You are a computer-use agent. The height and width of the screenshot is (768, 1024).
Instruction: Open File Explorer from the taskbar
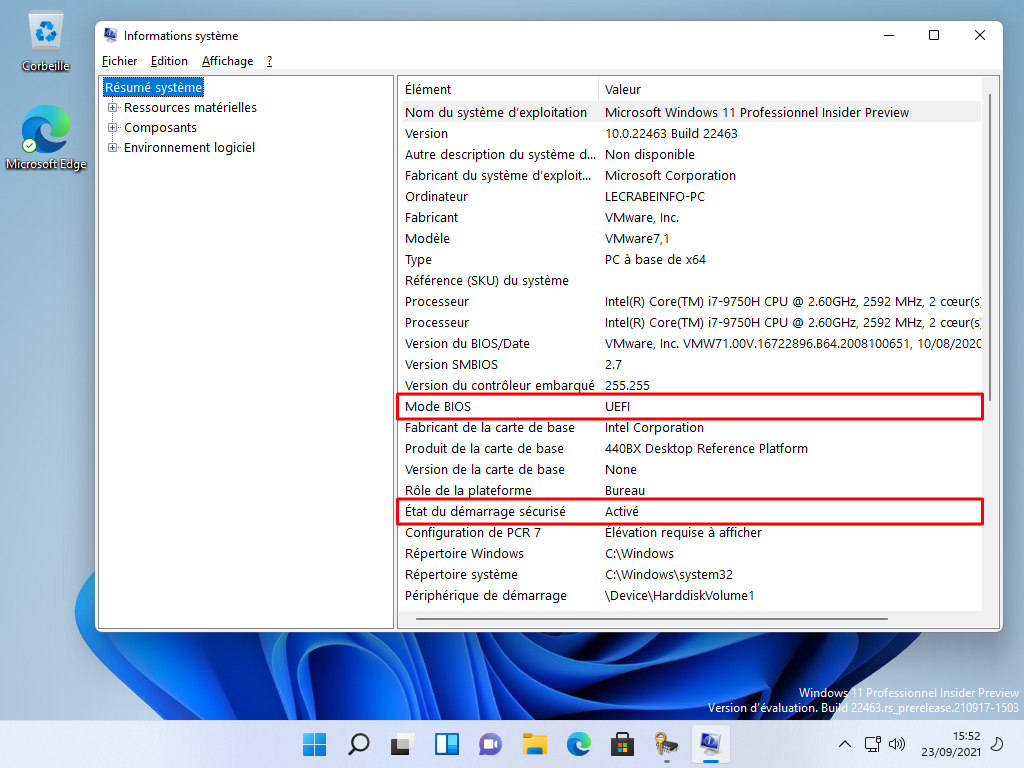535,744
